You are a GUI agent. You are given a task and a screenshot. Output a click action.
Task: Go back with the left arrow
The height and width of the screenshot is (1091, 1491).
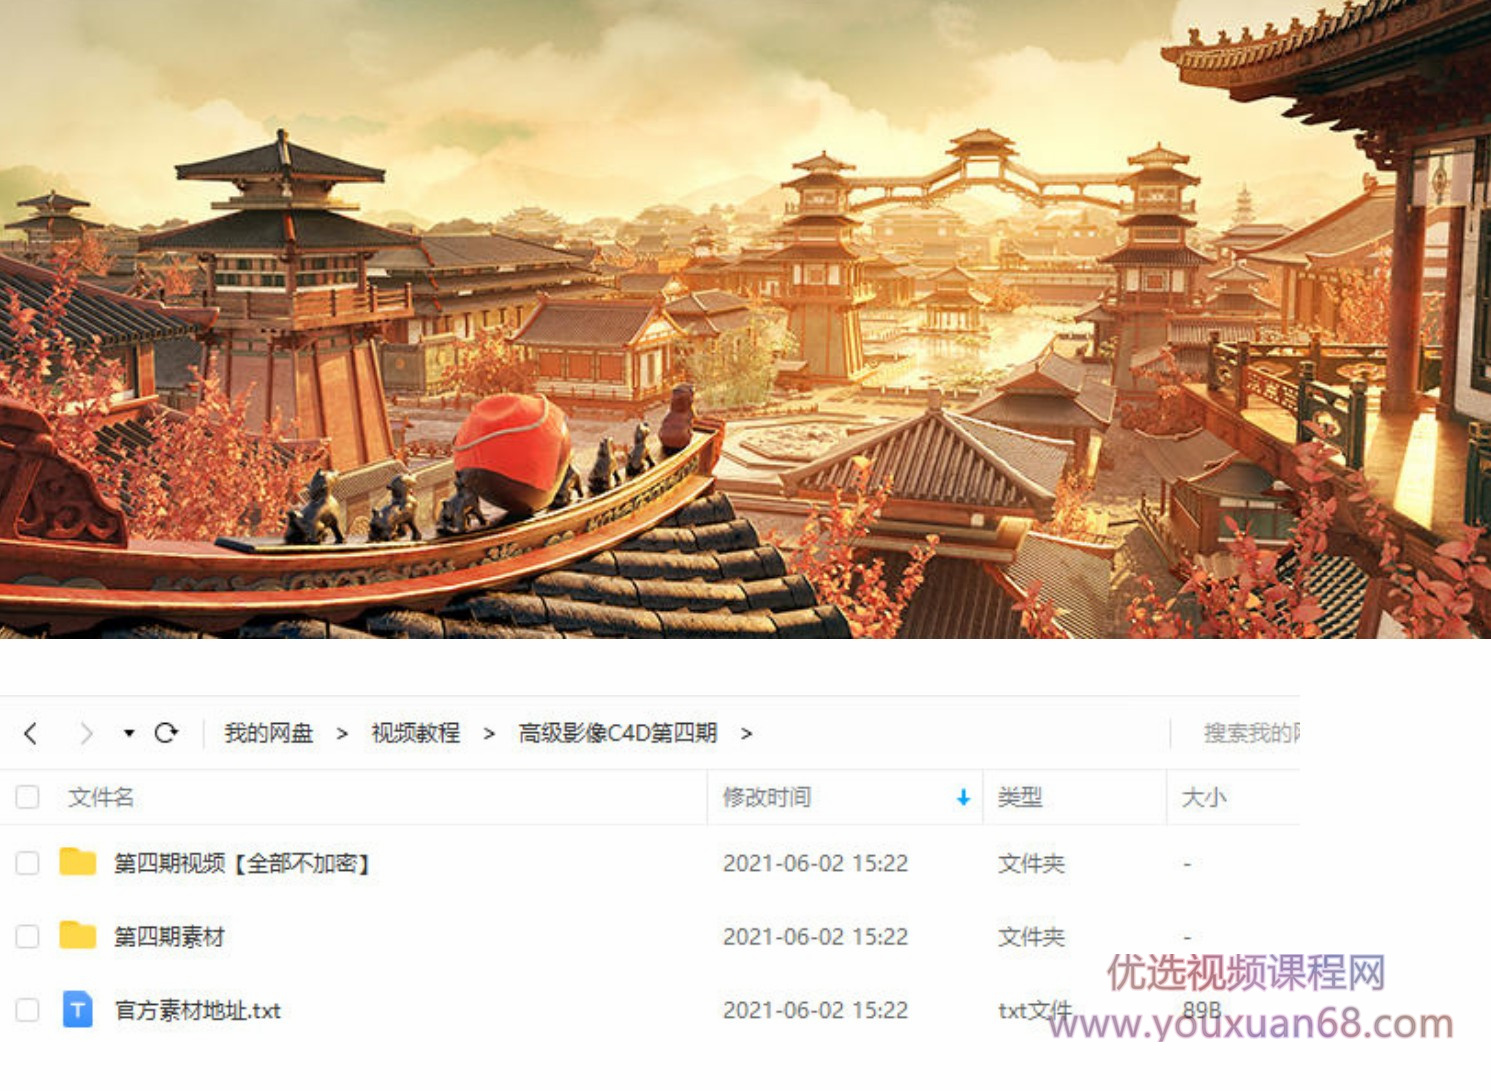[x=31, y=733]
